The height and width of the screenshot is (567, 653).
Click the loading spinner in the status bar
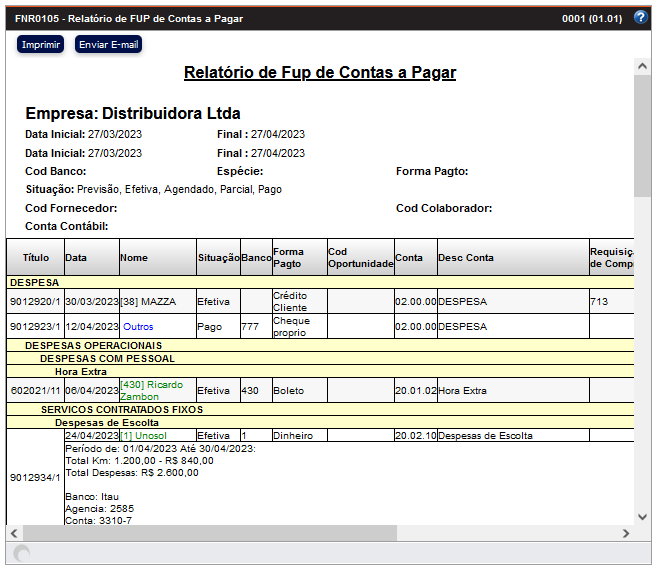22,554
